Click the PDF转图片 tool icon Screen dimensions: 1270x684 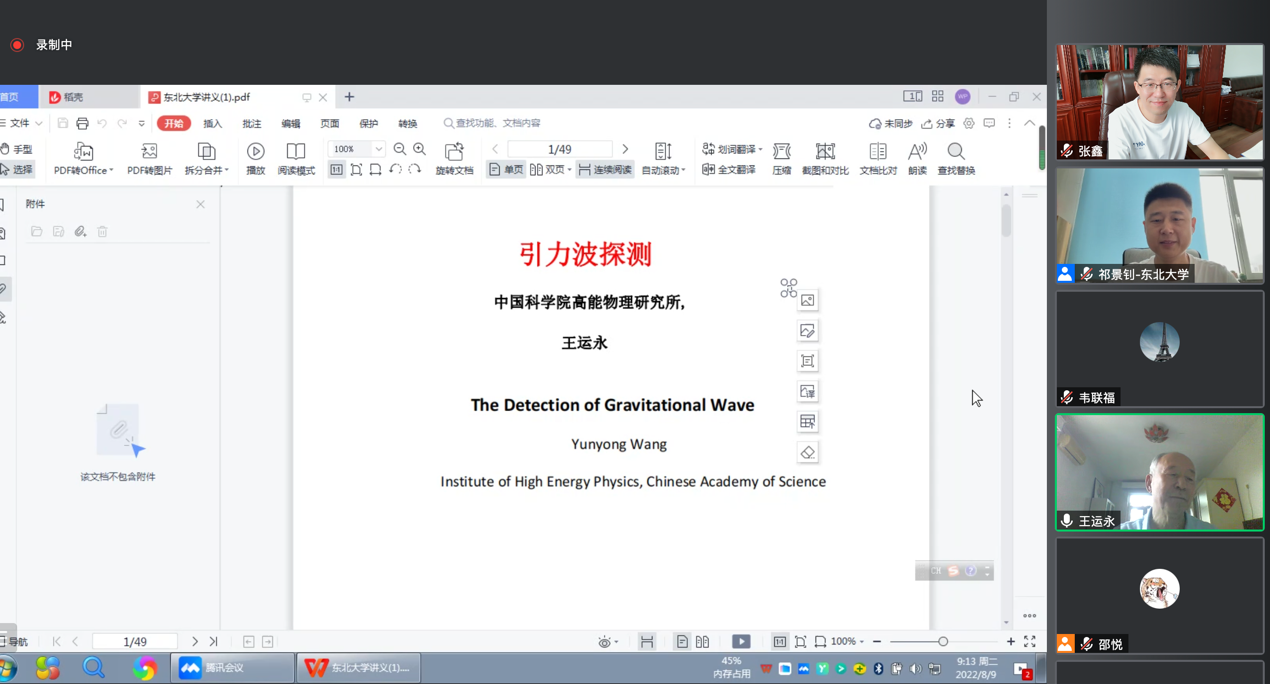149,152
